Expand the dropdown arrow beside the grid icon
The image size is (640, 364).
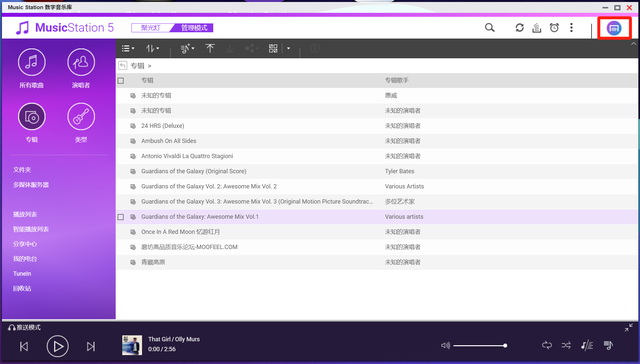288,49
